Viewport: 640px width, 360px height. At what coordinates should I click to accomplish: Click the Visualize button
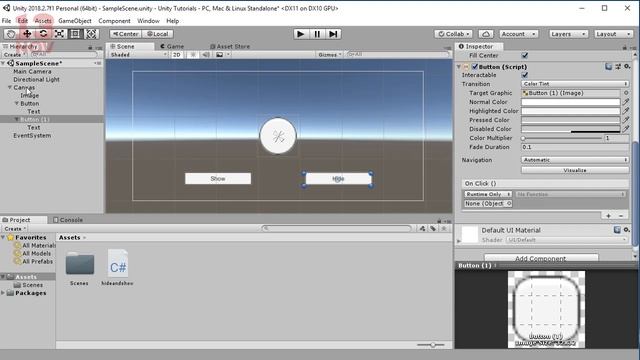pos(575,170)
